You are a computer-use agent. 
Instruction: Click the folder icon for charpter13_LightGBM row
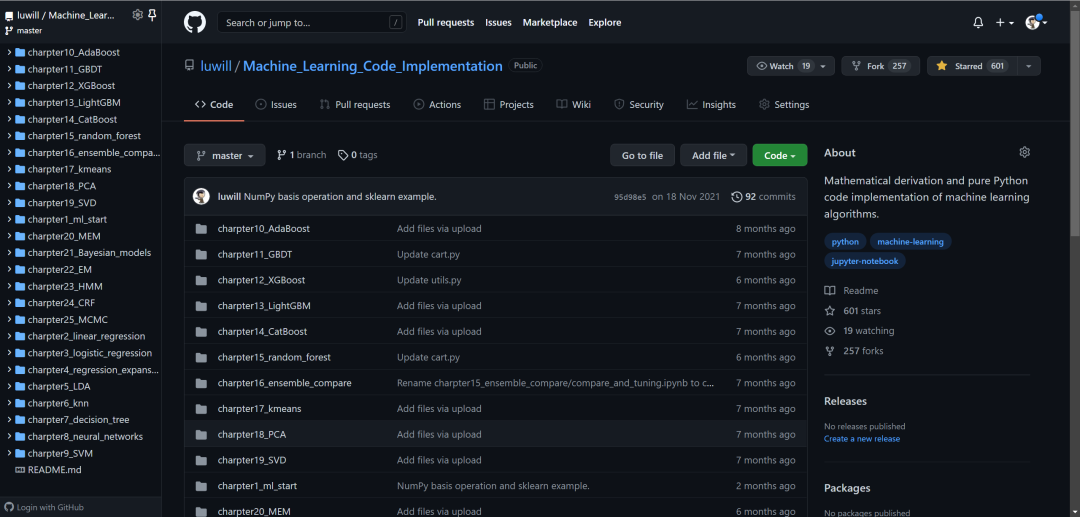click(x=201, y=306)
